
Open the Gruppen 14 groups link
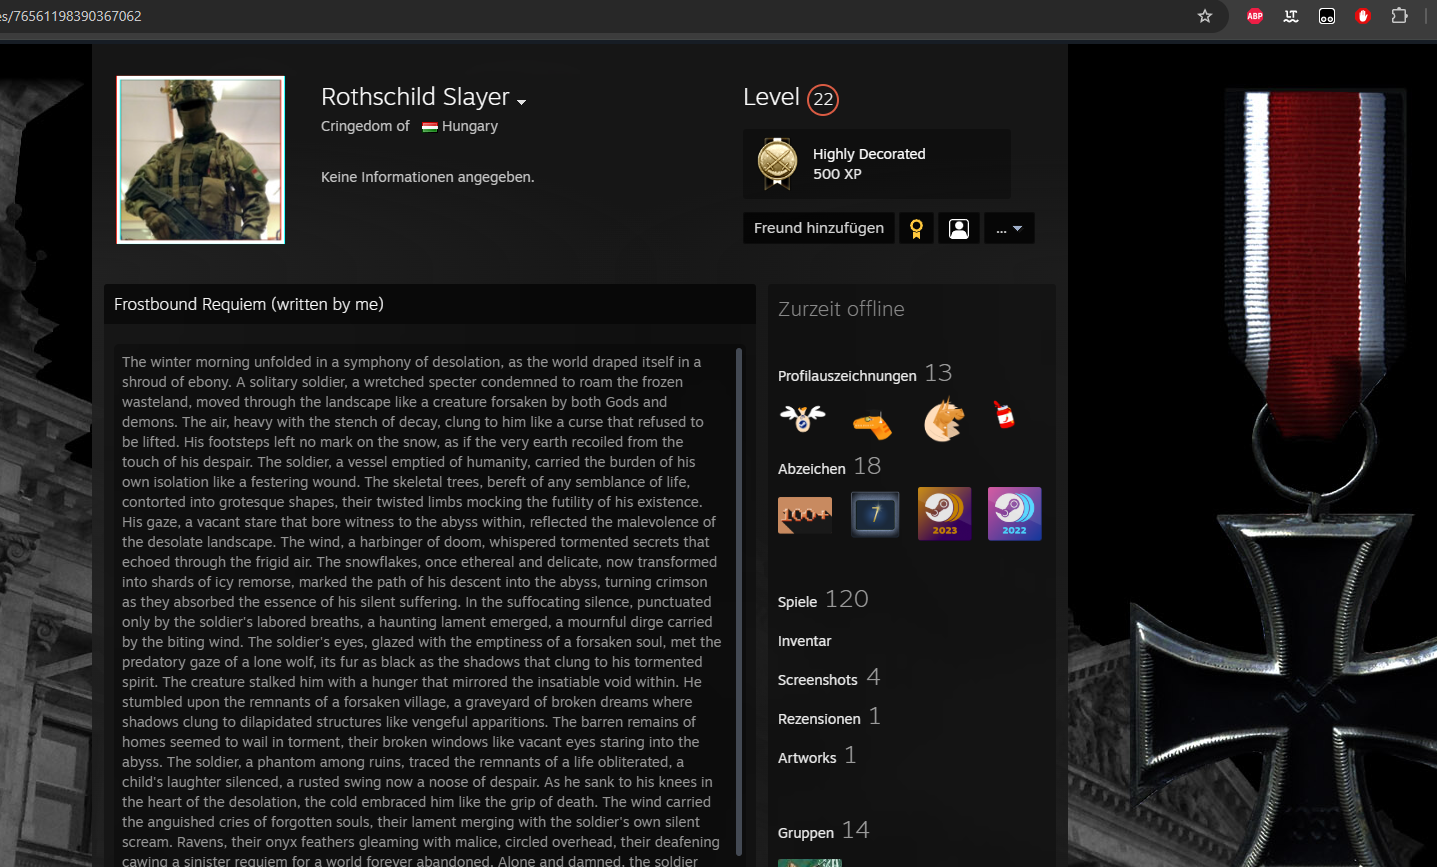pyautogui.click(x=806, y=833)
